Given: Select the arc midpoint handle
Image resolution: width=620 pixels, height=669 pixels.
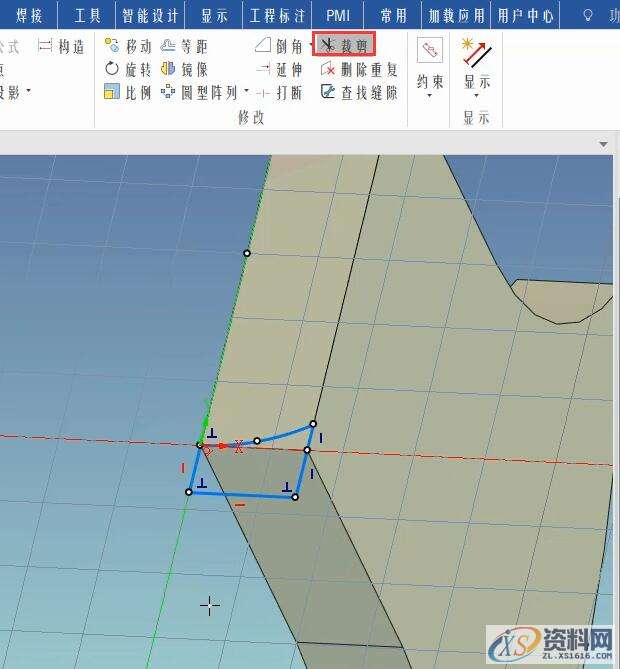Looking at the screenshot, I should [x=257, y=441].
